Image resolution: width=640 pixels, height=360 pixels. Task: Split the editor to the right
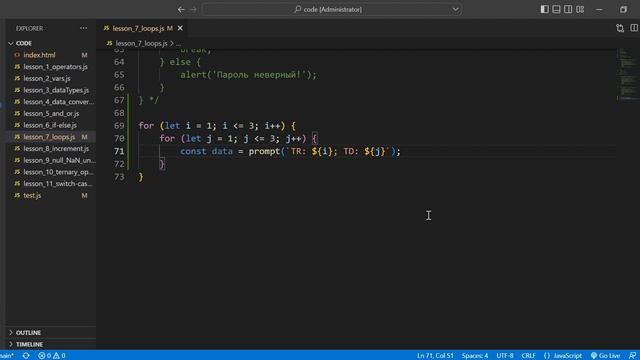coord(634,28)
